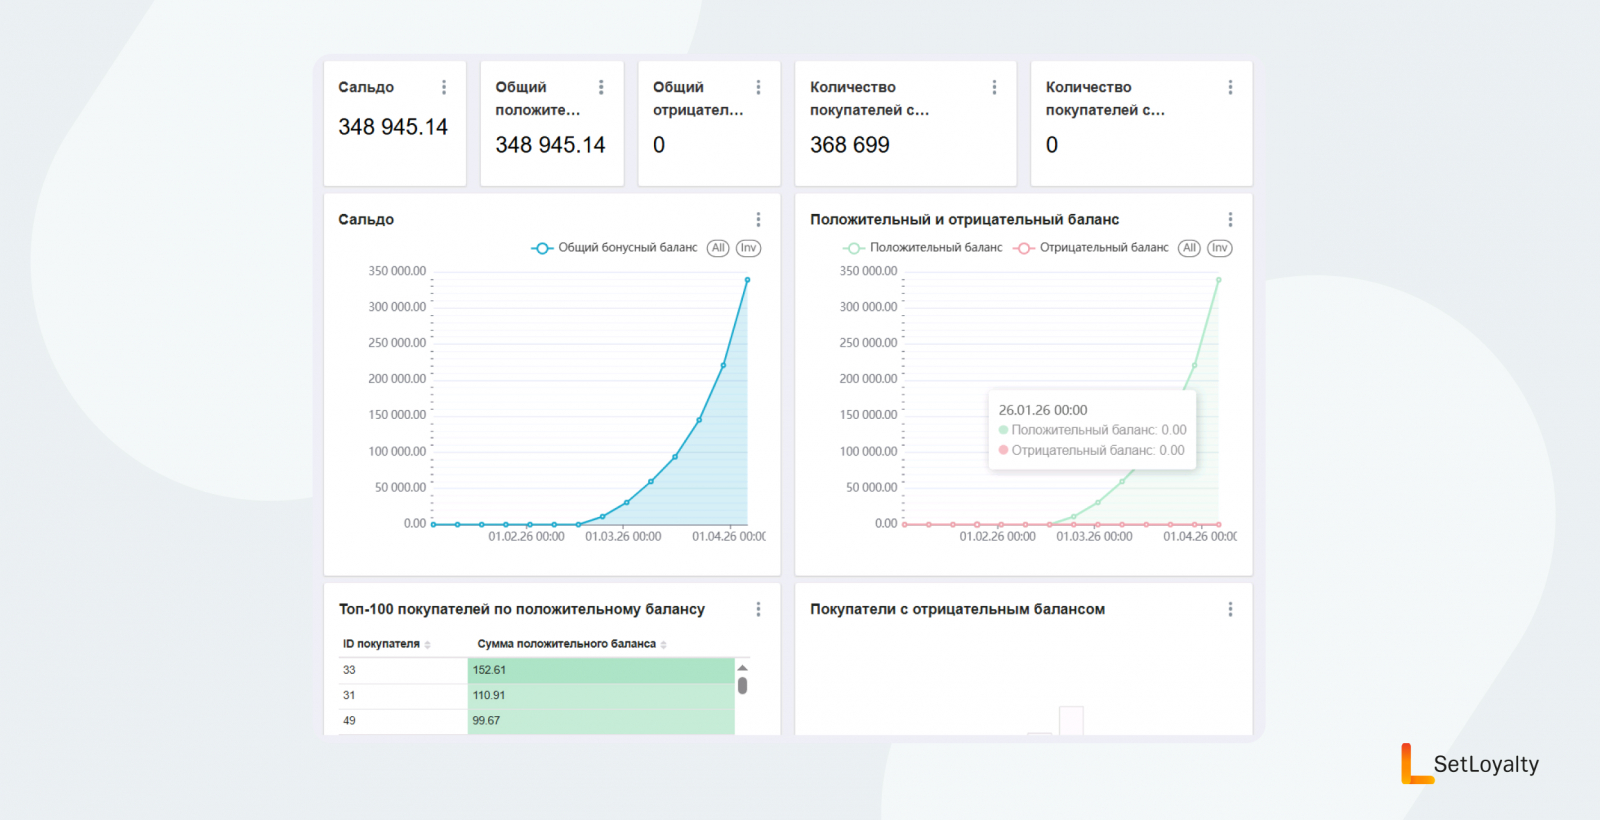Select all series with All in the balance chart
Screen dimensions: 1600x820
[1189, 248]
